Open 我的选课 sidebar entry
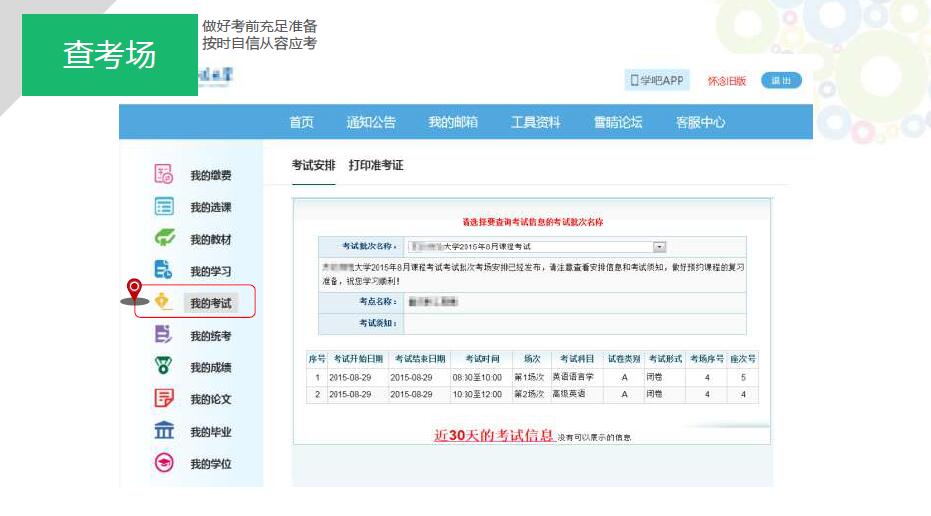The height and width of the screenshot is (516, 931). [x=211, y=207]
